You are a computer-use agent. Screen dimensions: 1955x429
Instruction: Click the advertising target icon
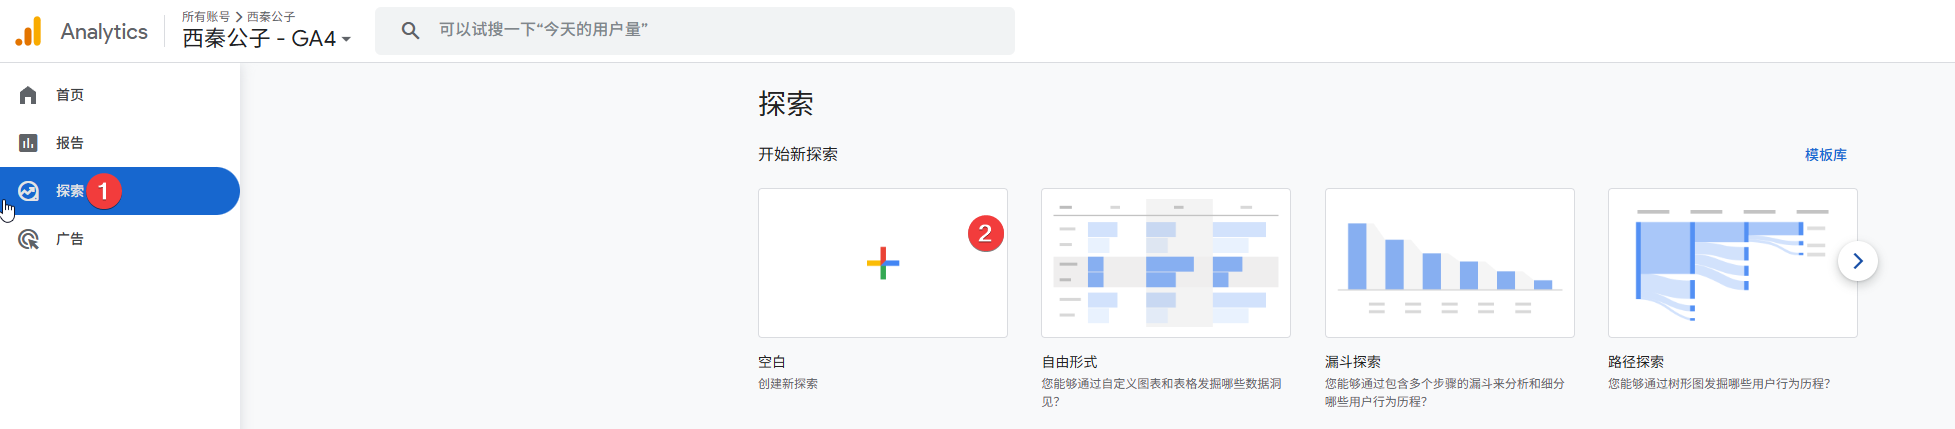tap(28, 239)
